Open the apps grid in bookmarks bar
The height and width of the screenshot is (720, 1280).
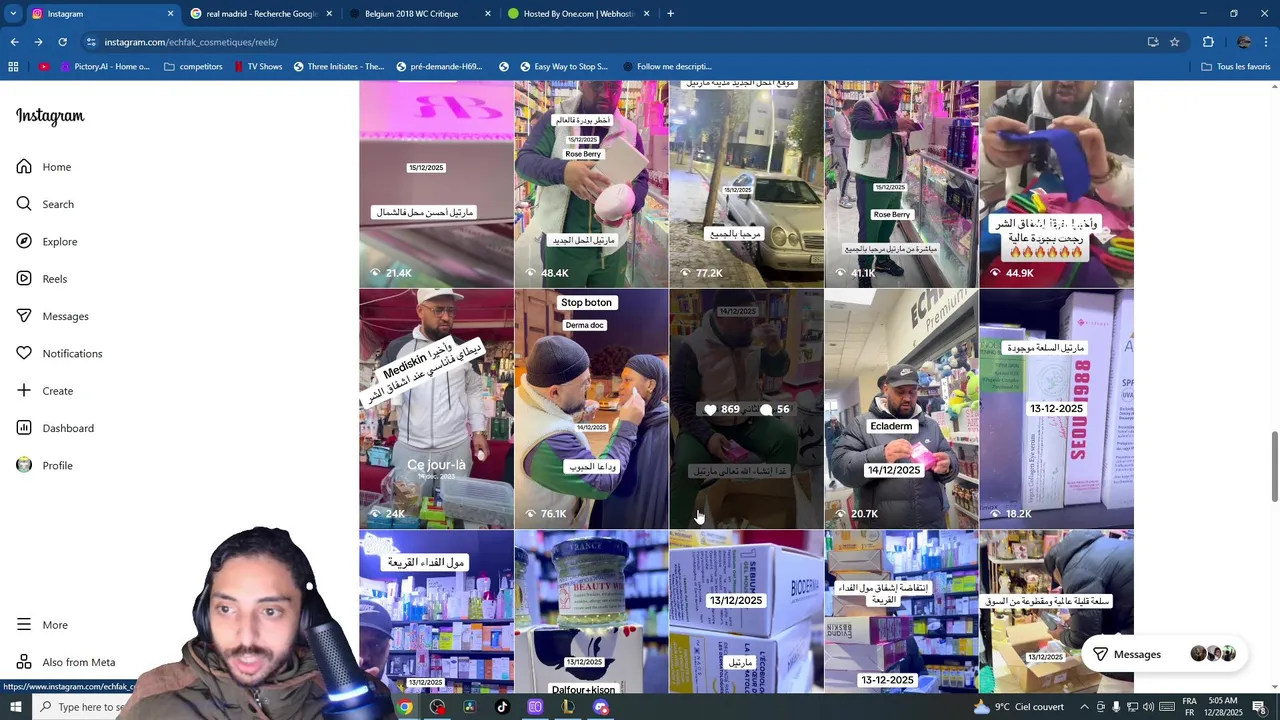(13, 67)
